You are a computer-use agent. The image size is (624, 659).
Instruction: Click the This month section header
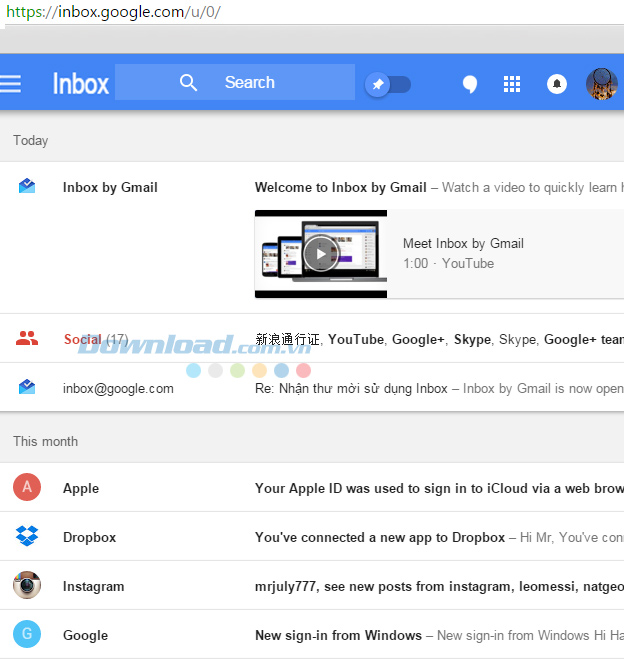tap(45, 441)
